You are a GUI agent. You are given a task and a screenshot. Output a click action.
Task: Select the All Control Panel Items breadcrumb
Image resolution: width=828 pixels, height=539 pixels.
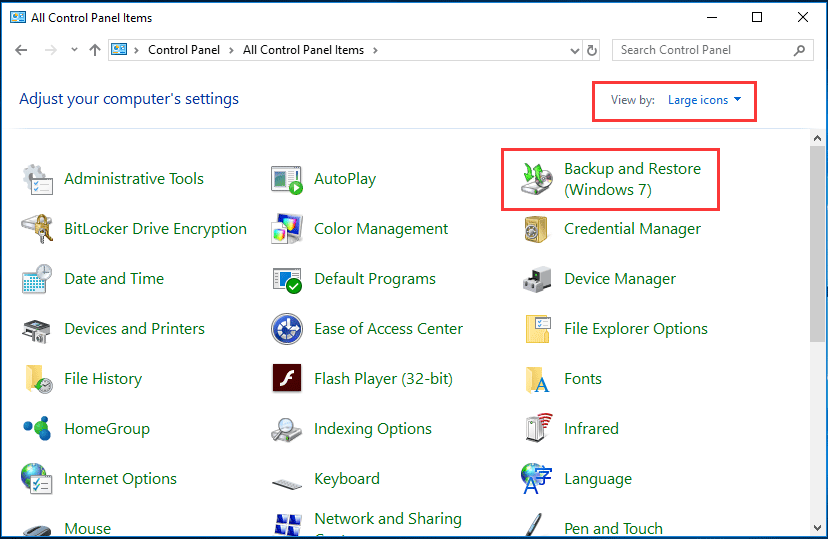pyautogui.click(x=304, y=50)
